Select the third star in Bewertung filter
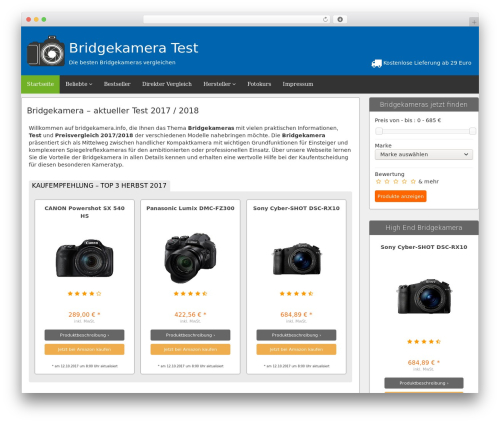This screenshot has height=423, width=500. pos(396,181)
